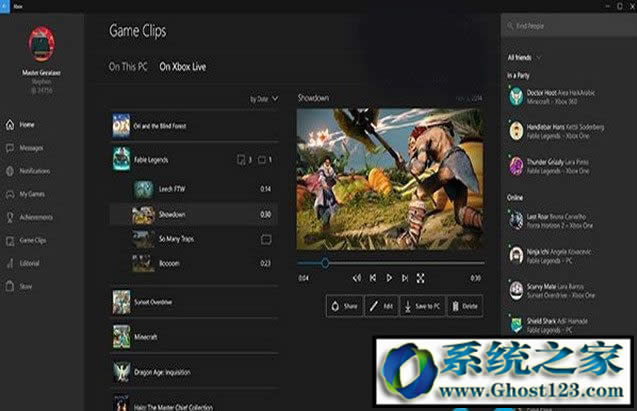Select the On Xbox Live tab
637x411 pixels.
click(x=183, y=66)
